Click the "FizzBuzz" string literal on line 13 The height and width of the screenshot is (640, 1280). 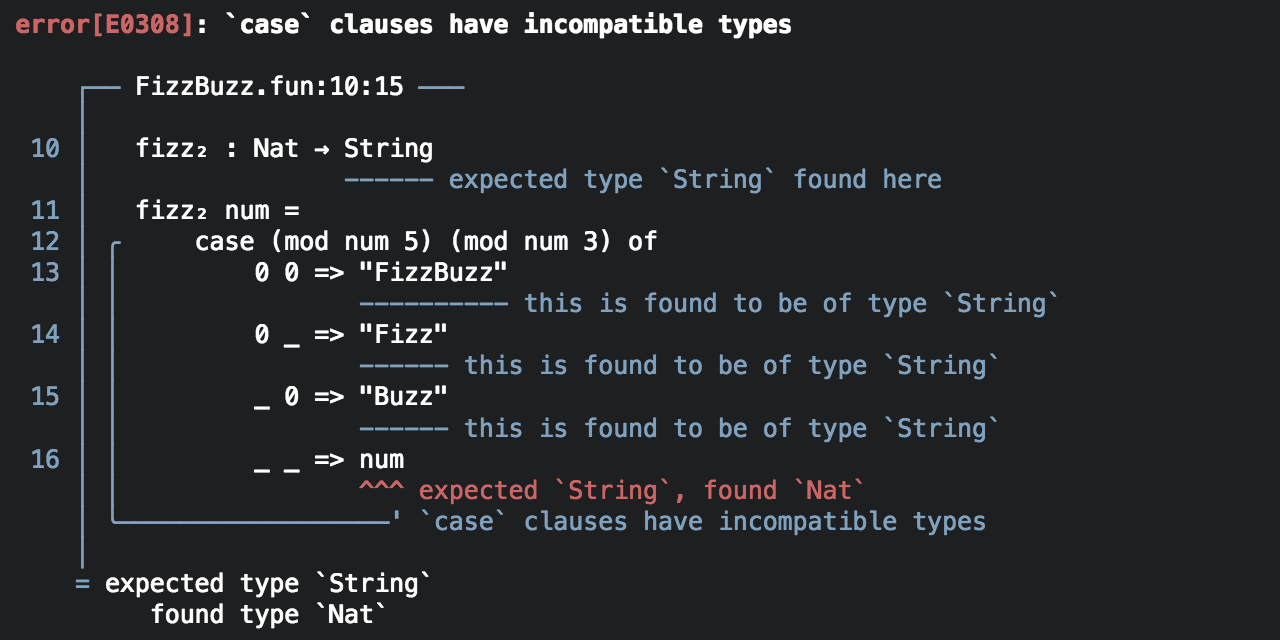click(434, 273)
